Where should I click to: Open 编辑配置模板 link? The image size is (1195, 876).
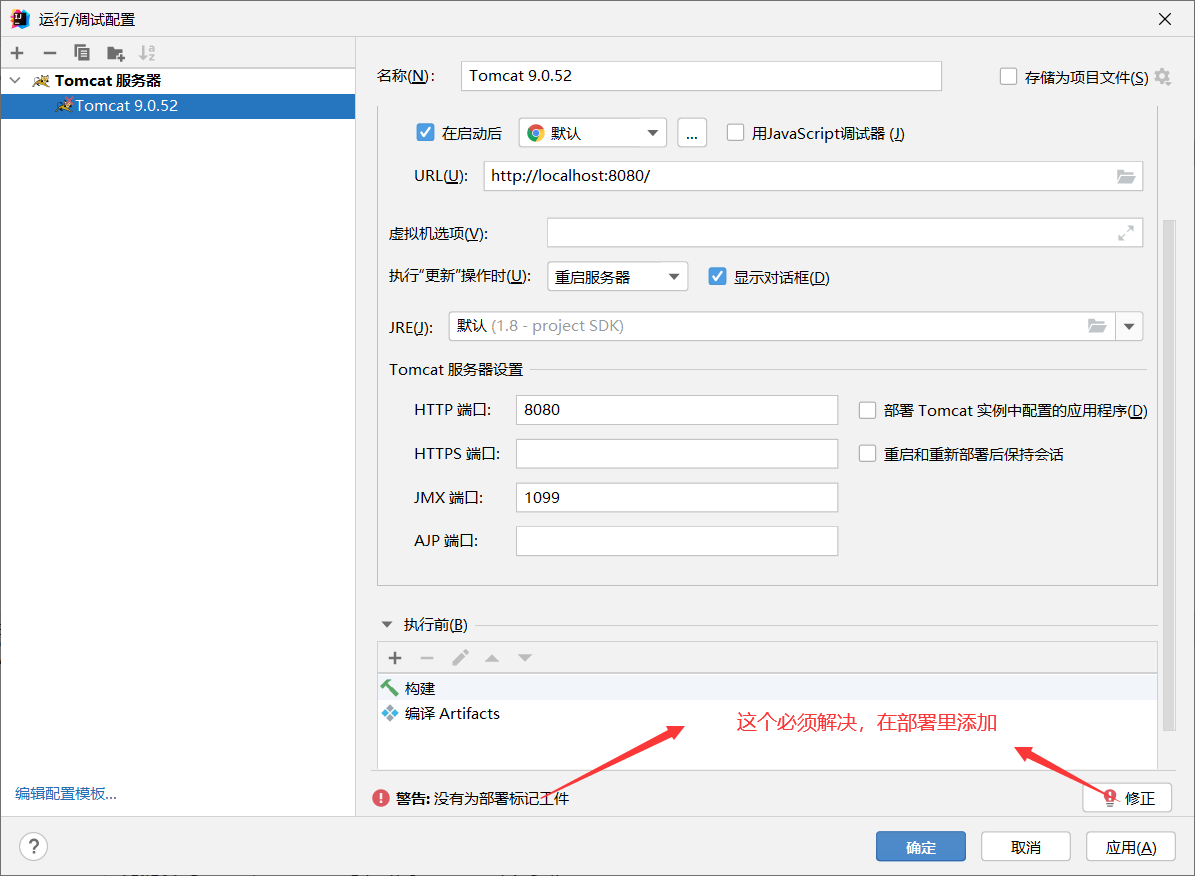click(66, 794)
